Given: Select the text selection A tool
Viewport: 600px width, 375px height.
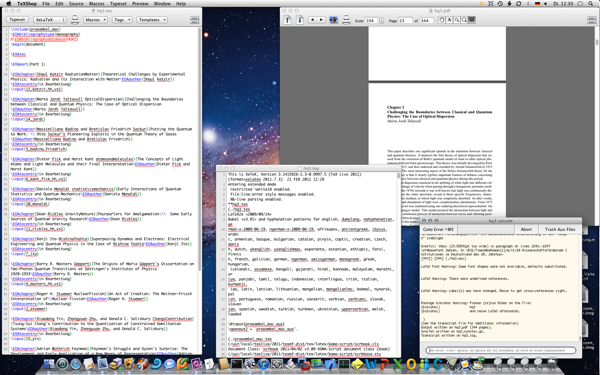Looking at the screenshot, I should click(449, 20).
